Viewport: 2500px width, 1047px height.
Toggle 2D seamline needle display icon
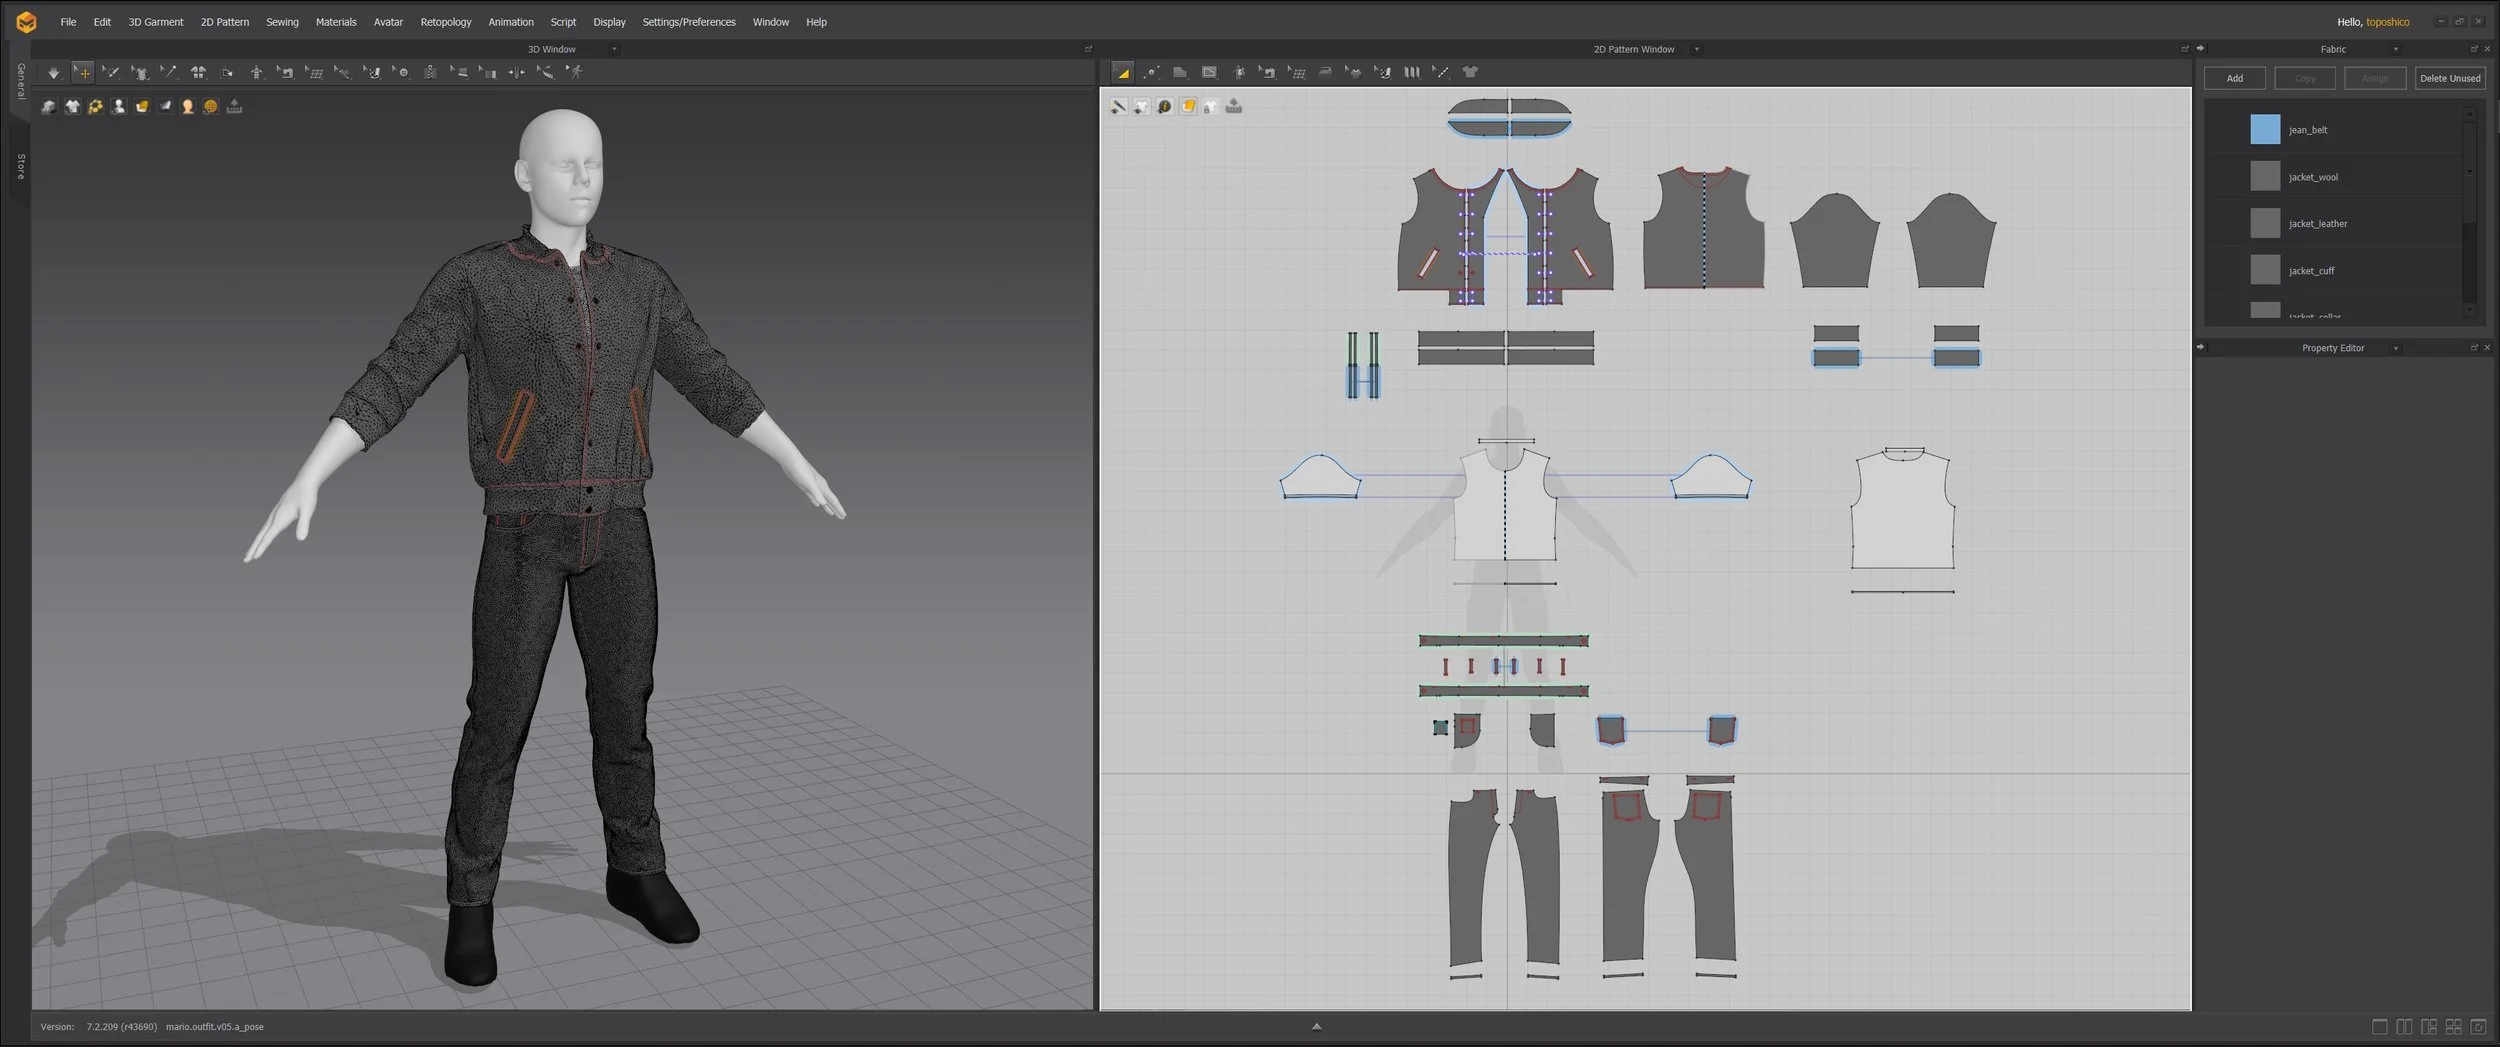[x=1119, y=106]
